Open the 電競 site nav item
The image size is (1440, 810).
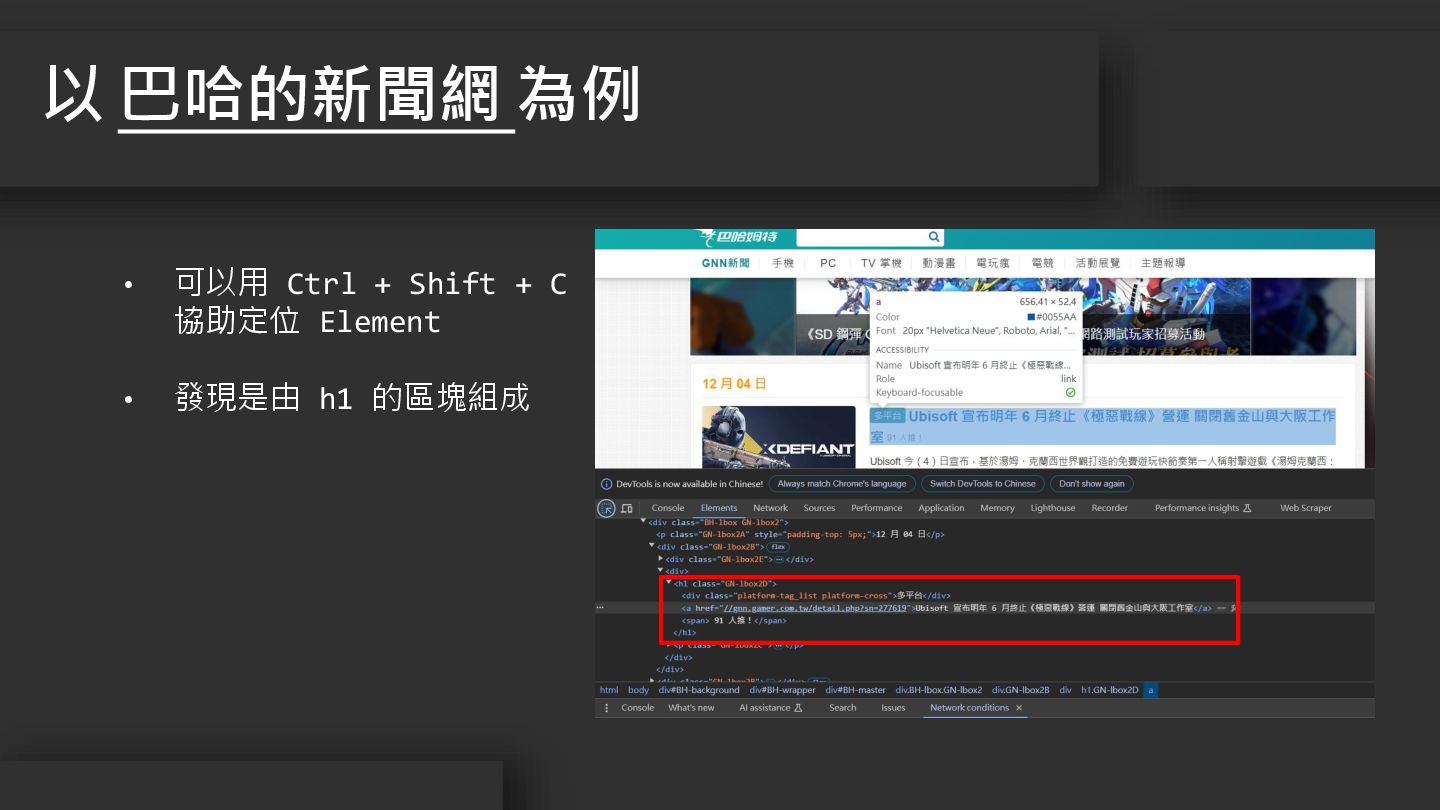(1042, 263)
